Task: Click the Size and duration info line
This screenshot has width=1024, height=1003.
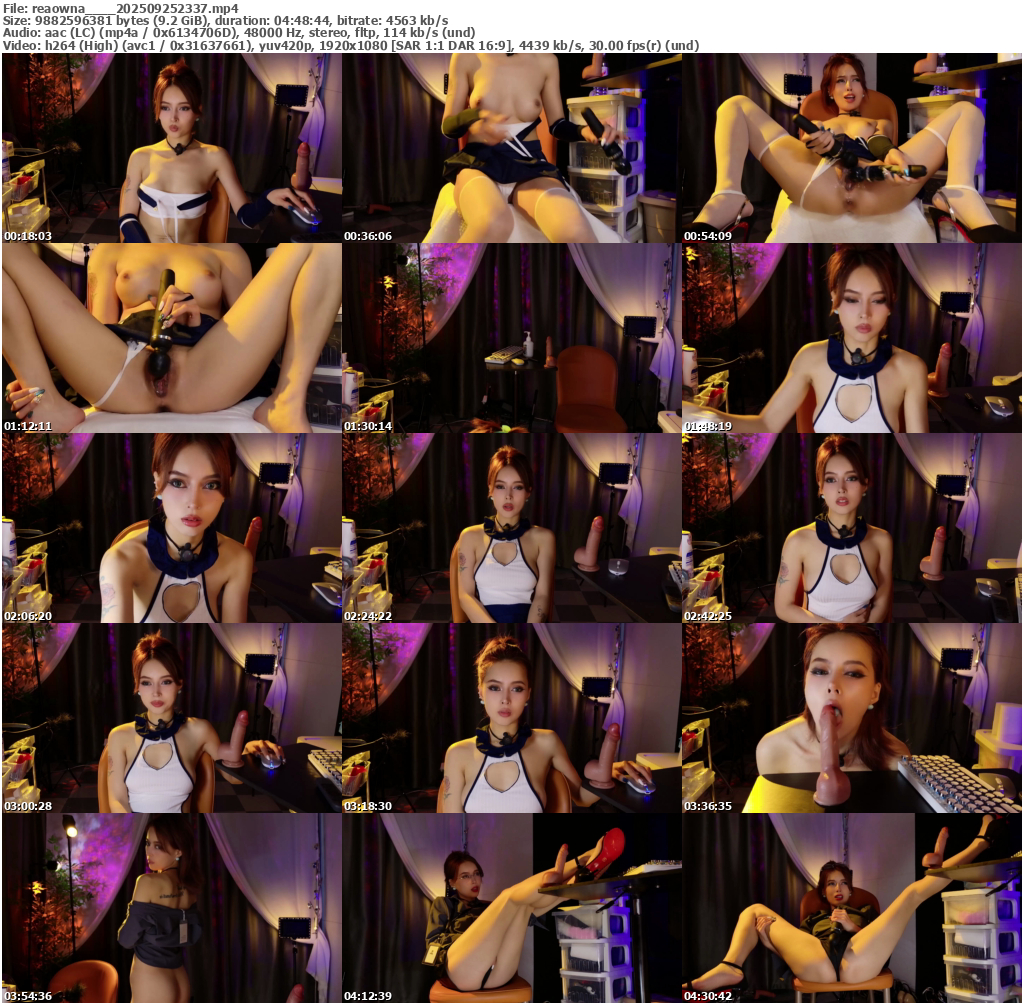Action: click(x=225, y=20)
